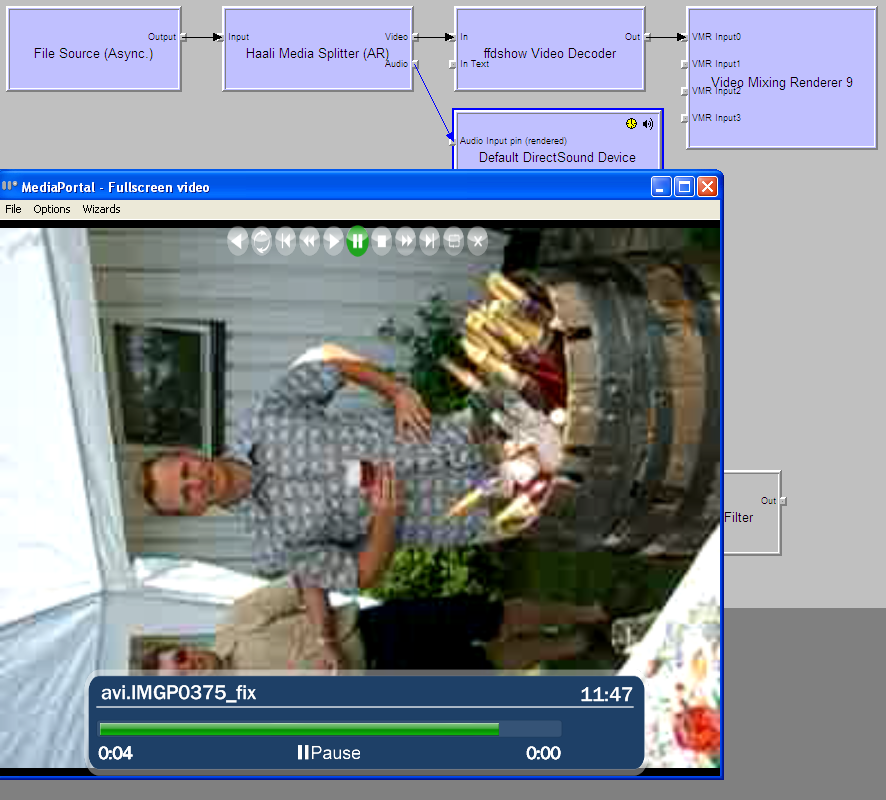Rewind the video playback
886x800 pixels.
tap(310, 241)
